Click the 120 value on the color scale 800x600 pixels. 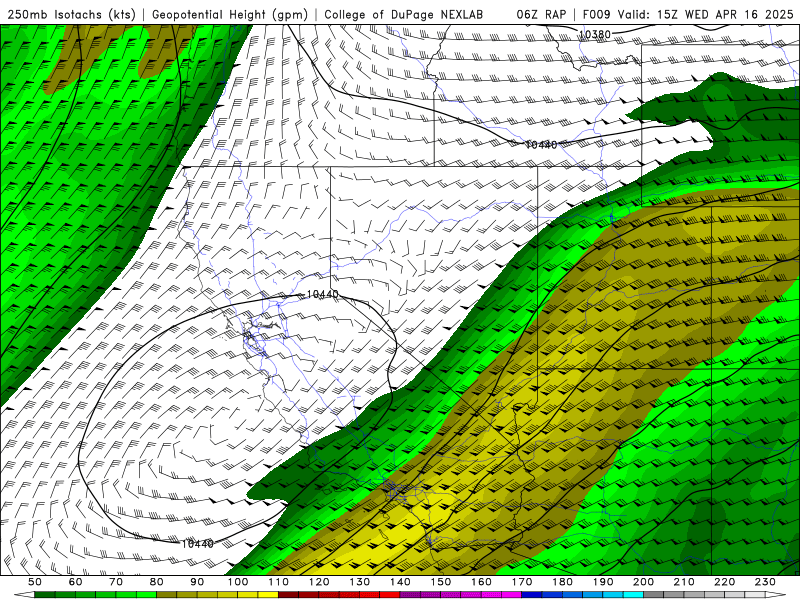pos(319,582)
